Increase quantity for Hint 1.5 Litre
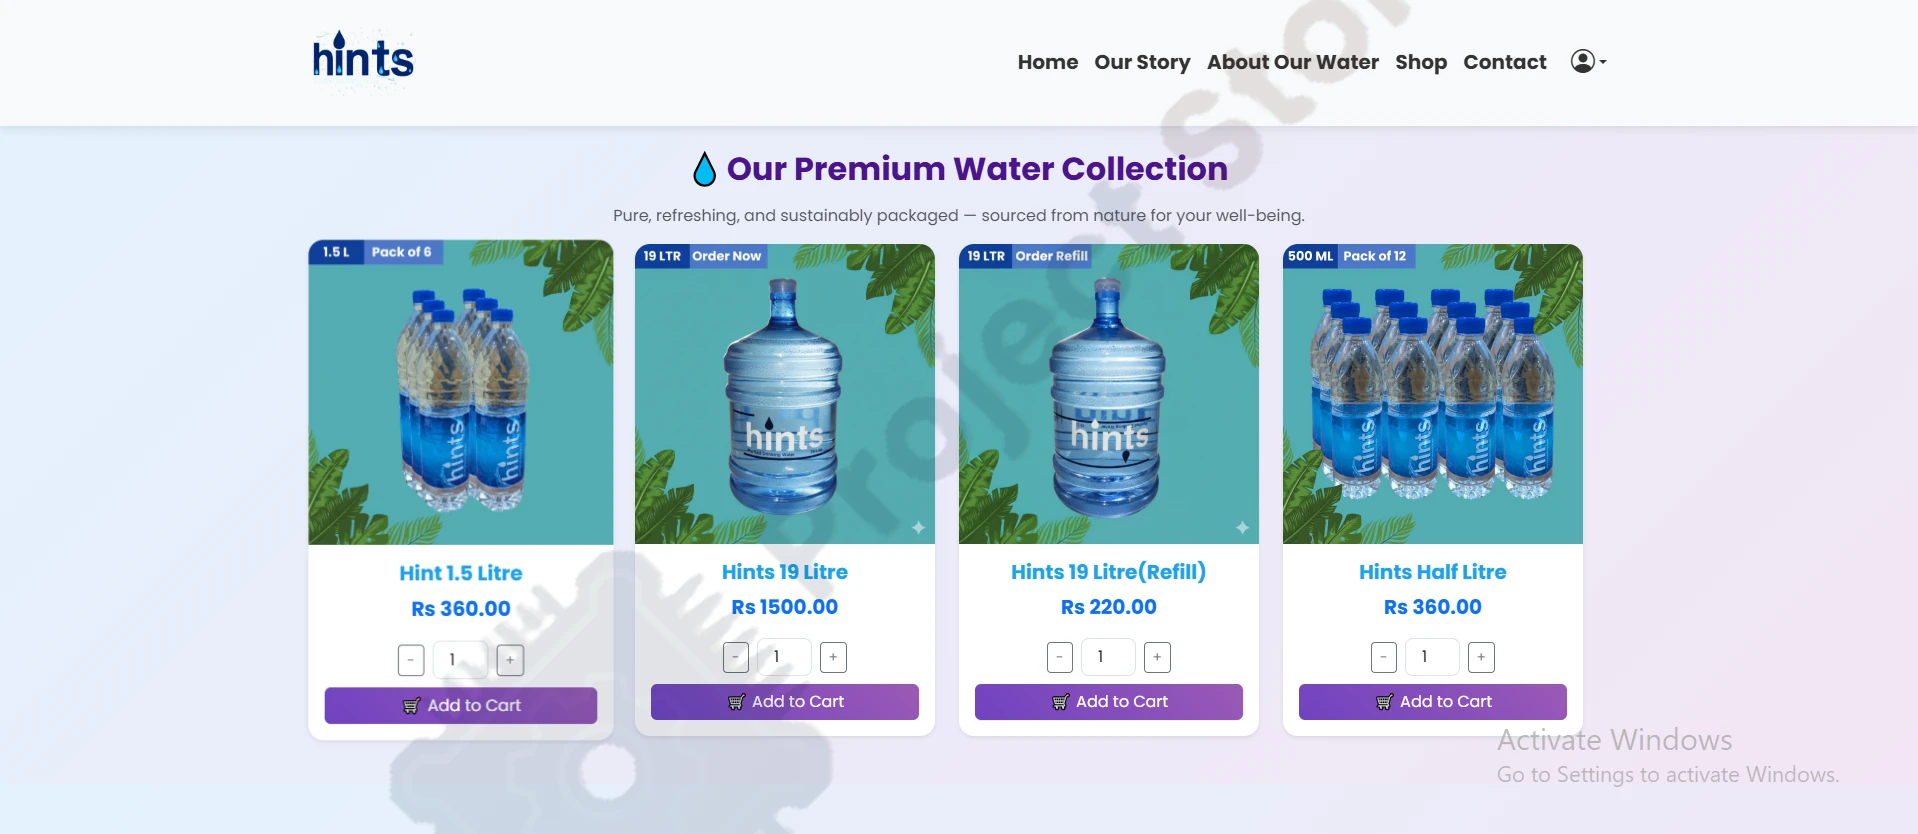1918x834 pixels. [510, 659]
